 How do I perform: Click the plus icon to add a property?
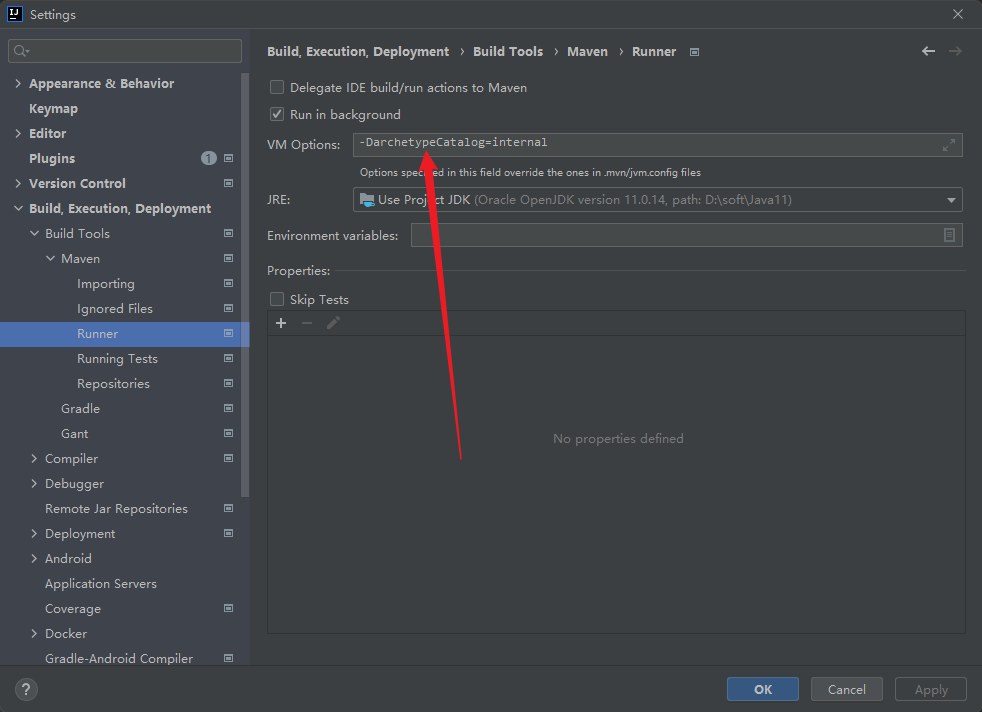pos(281,322)
